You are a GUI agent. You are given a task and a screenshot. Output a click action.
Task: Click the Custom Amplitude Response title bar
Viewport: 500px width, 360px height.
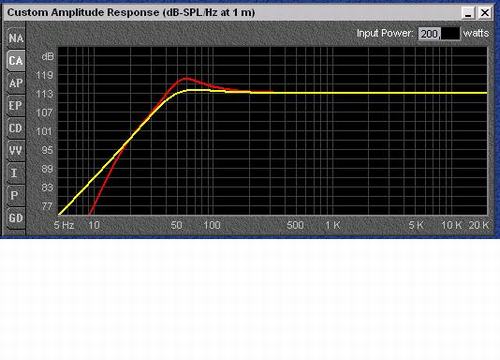coord(233,13)
